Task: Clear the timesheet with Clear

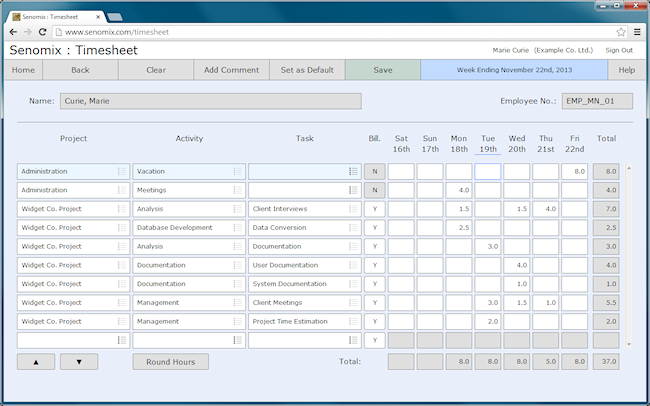Action: pyautogui.click(x=156, y=70)
